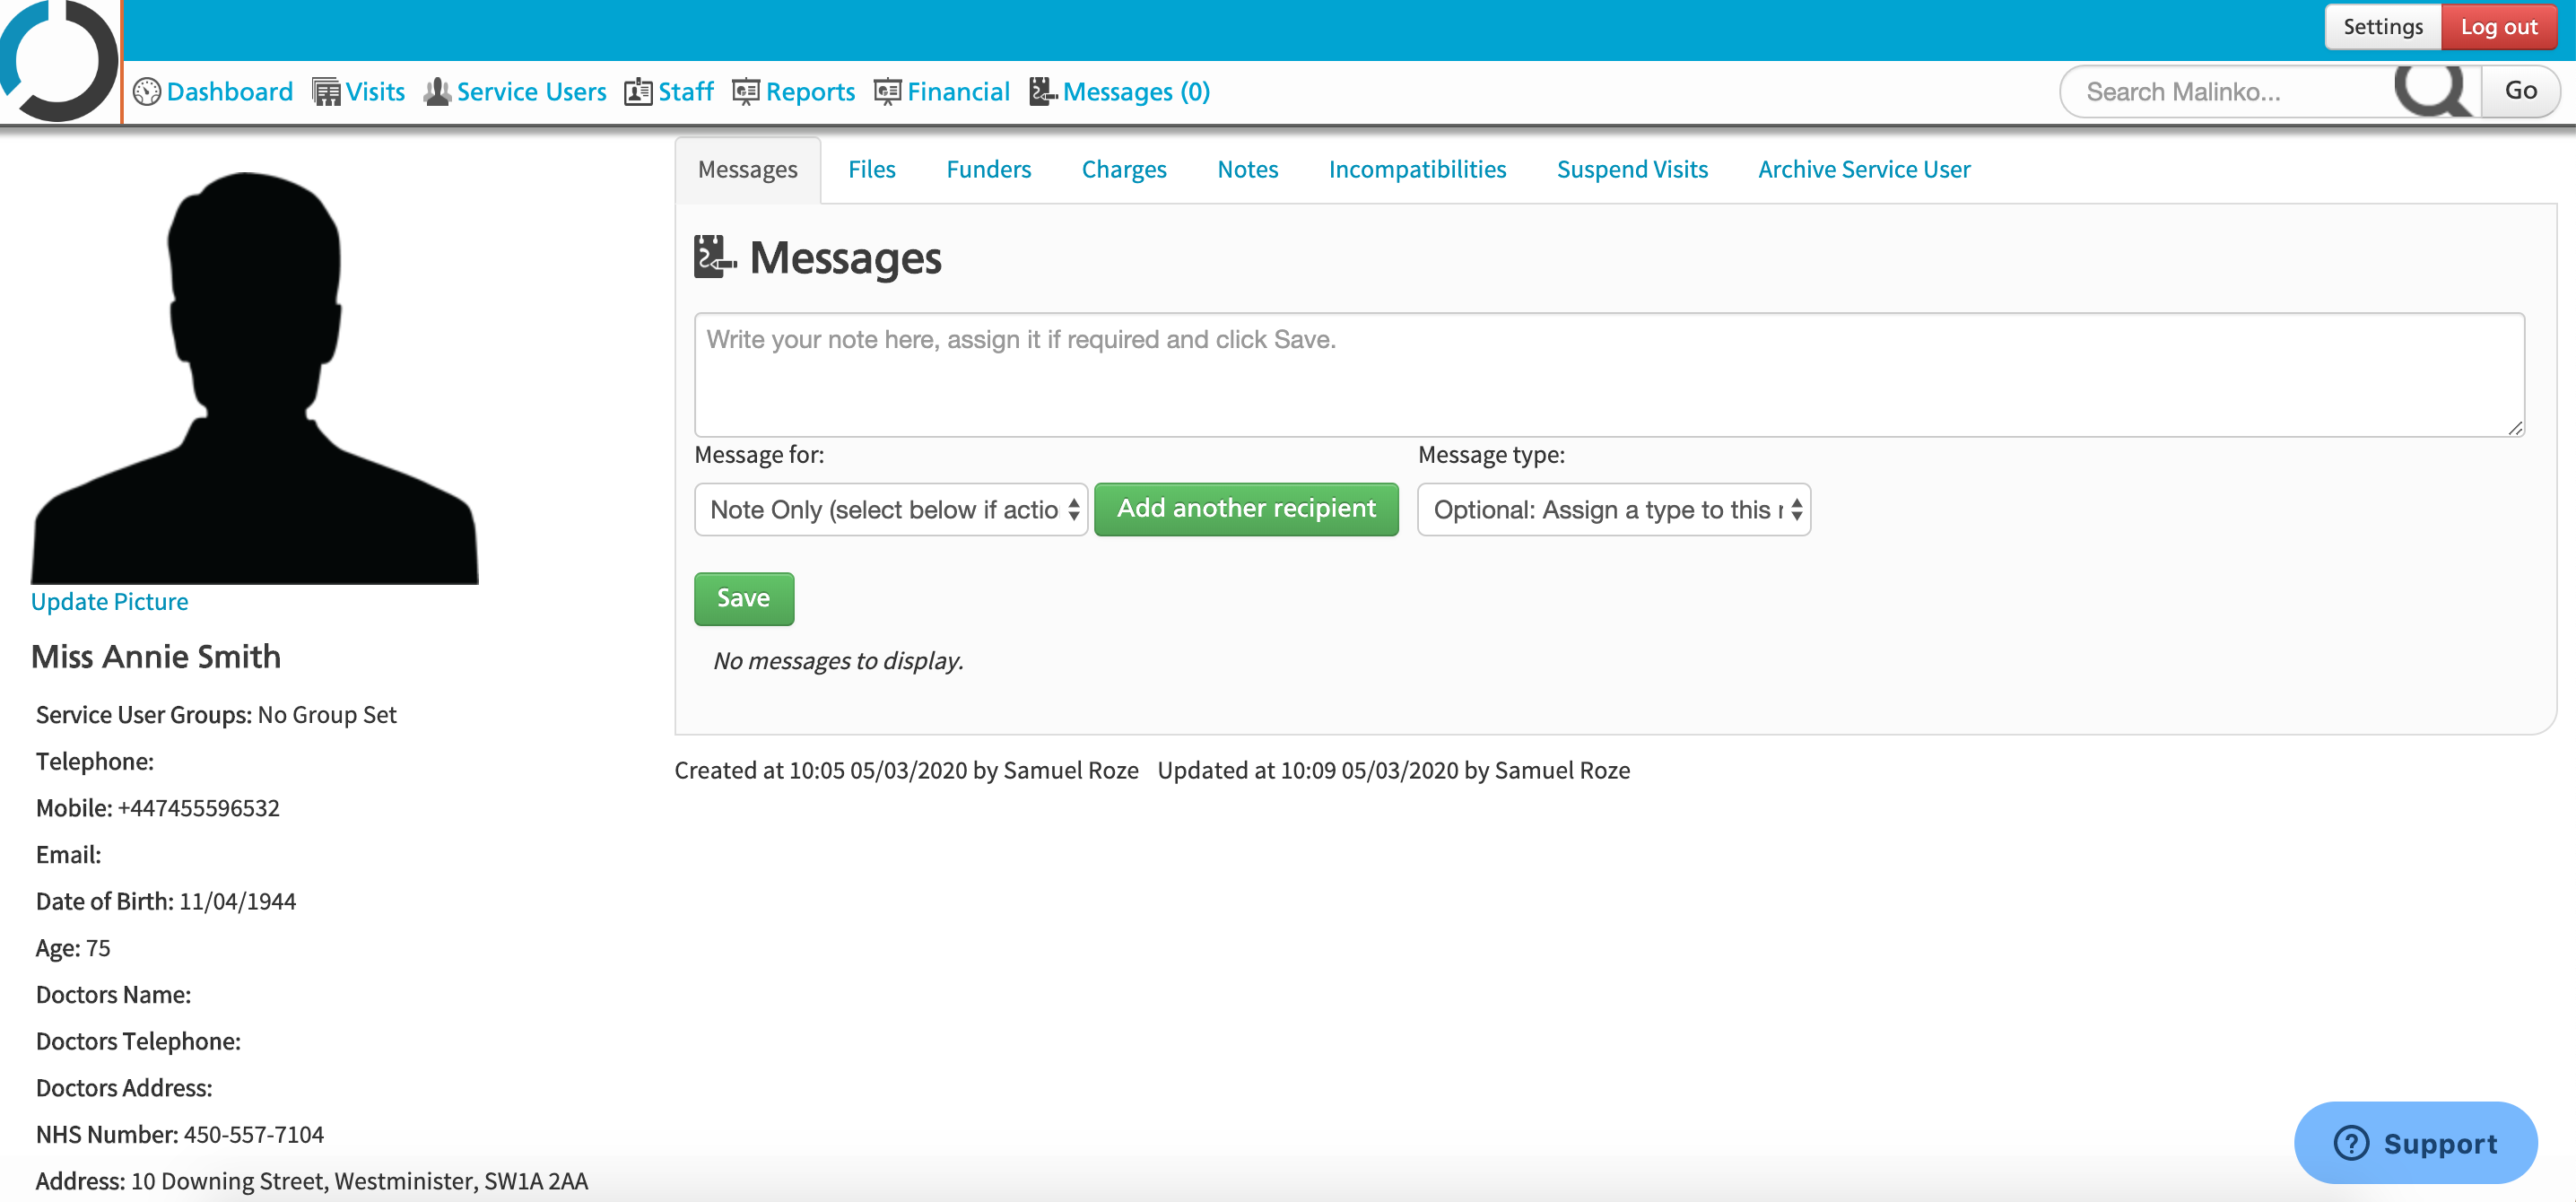This screenshot has height=1202, width=2576.
Task: Navigate to the Financial section
Action: point(957,91)
